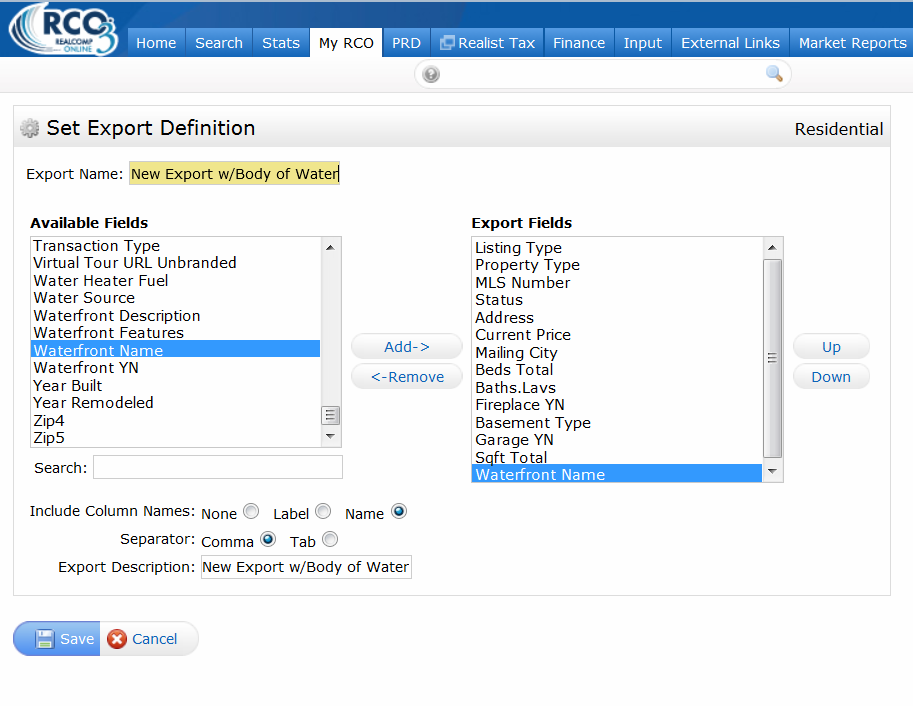Select the None column names radio button
The height and width of the screenshot is (706, 913).
pos(251,511)
